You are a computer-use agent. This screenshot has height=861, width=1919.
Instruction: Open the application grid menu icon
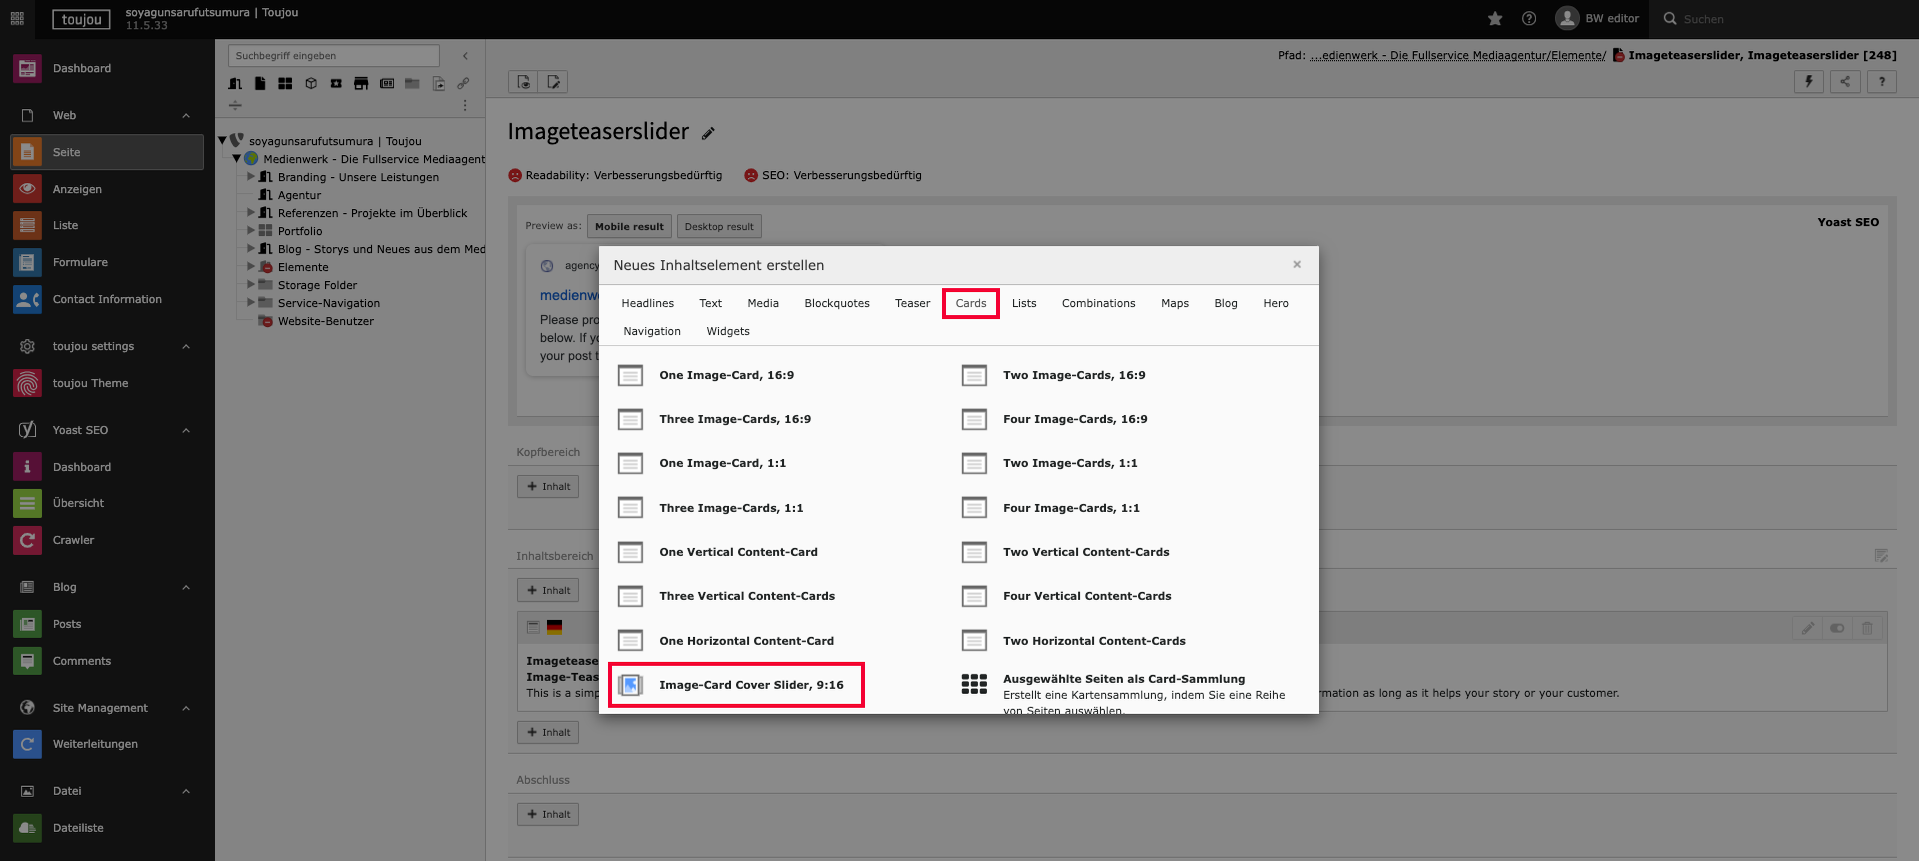(17, 19)
